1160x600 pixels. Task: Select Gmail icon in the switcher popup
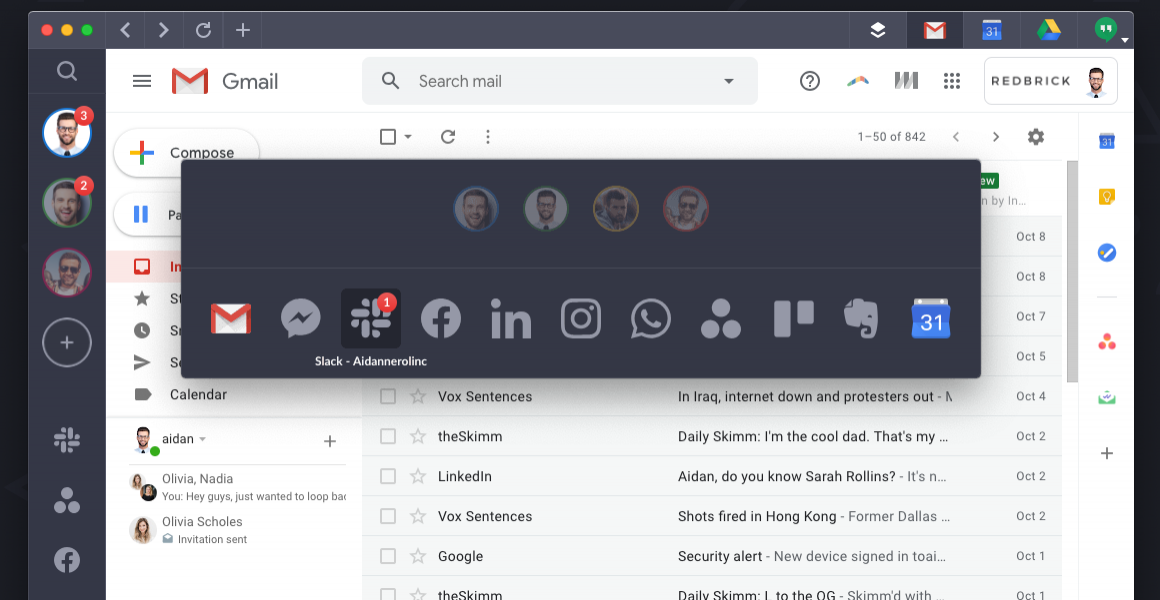(231, 319)
